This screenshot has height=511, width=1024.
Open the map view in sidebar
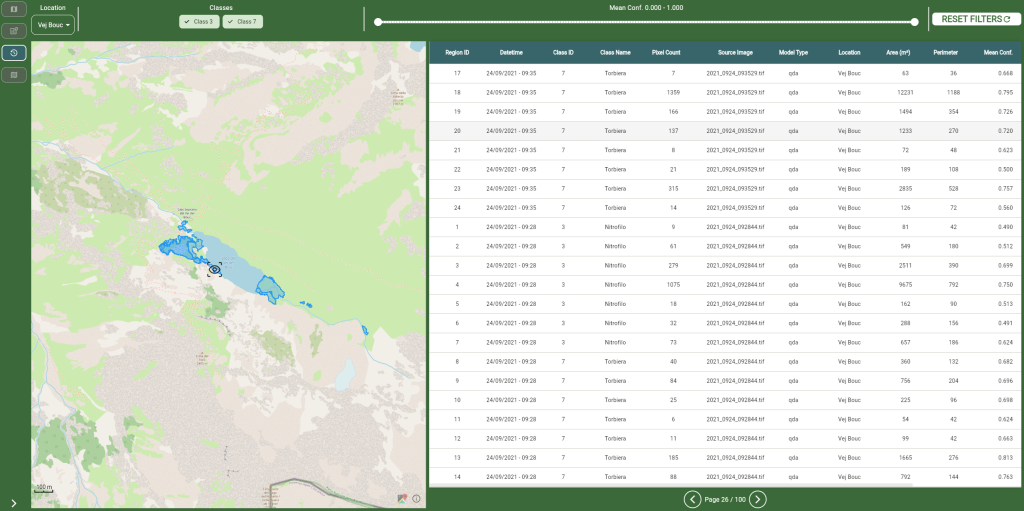tap(14, 9)
